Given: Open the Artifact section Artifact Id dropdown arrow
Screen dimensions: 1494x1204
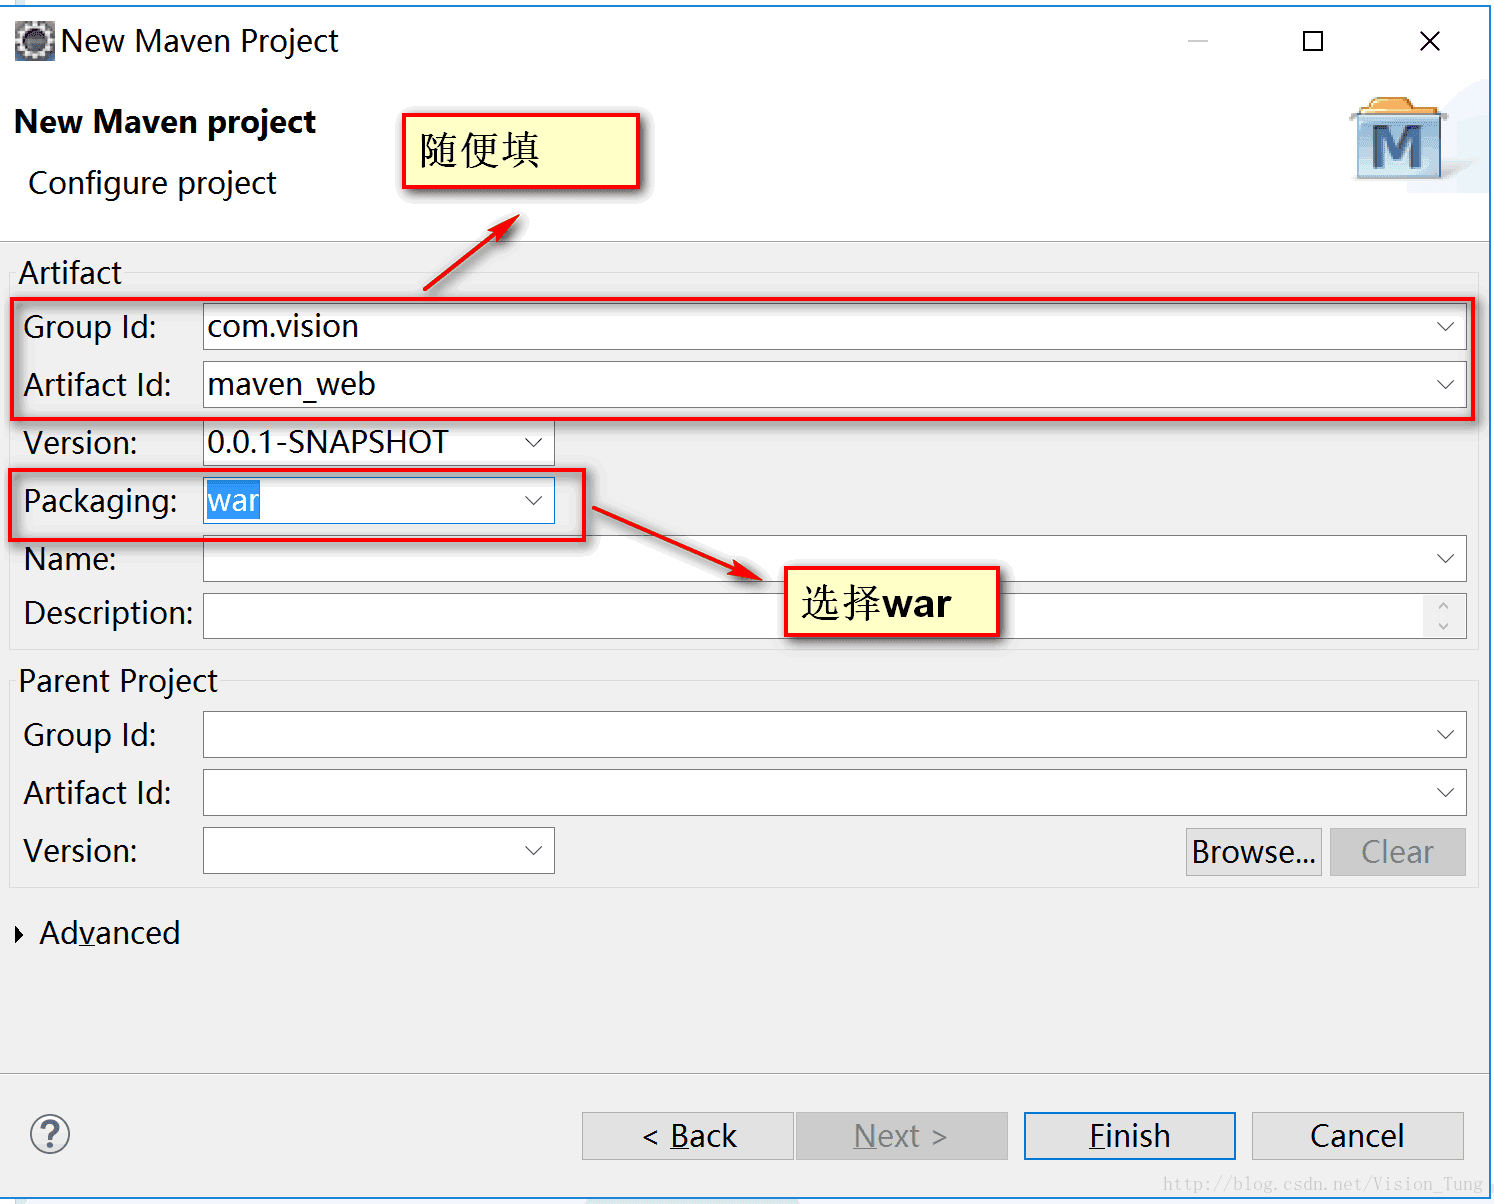Looking at the screenshot, I should click(1445, 385).
